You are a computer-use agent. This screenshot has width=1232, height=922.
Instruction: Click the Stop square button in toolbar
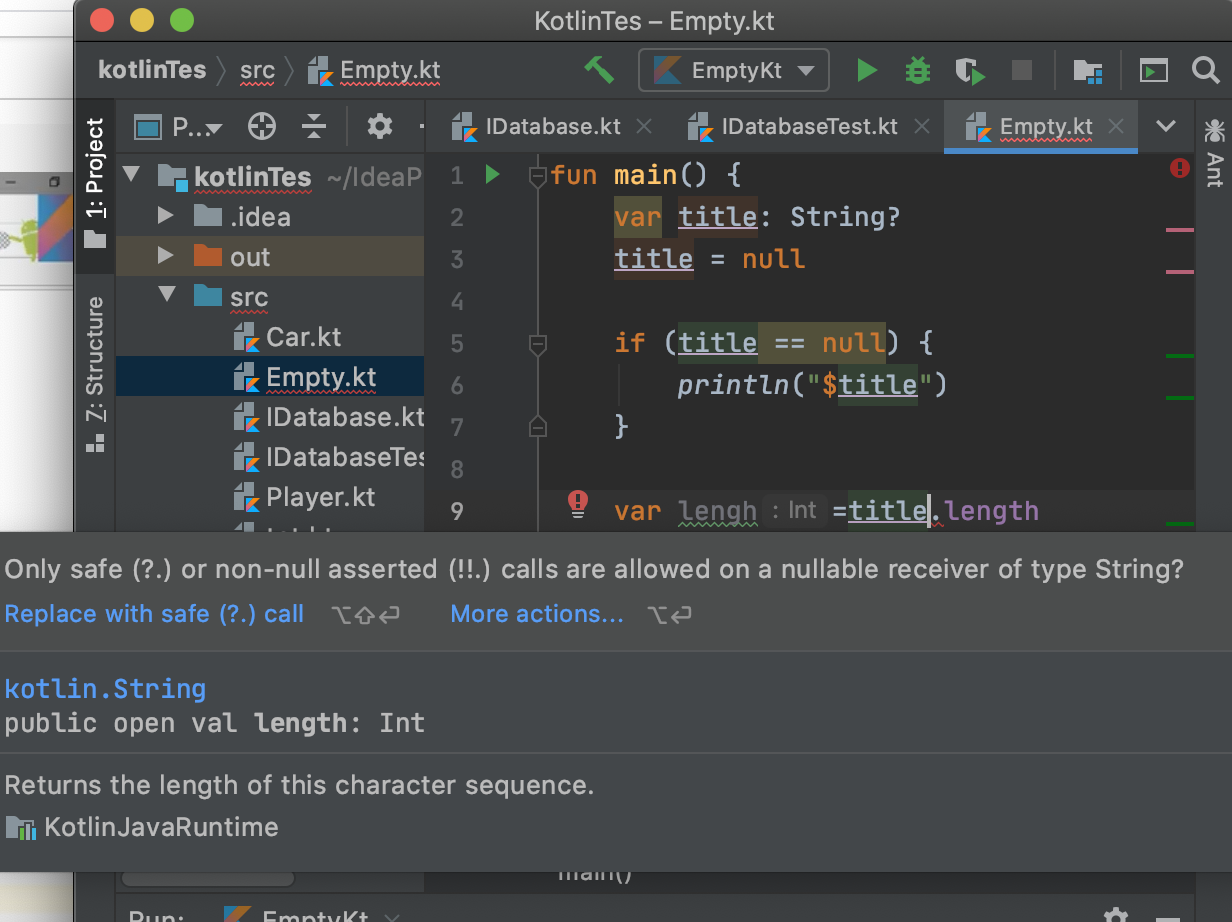coord(1021,70)
